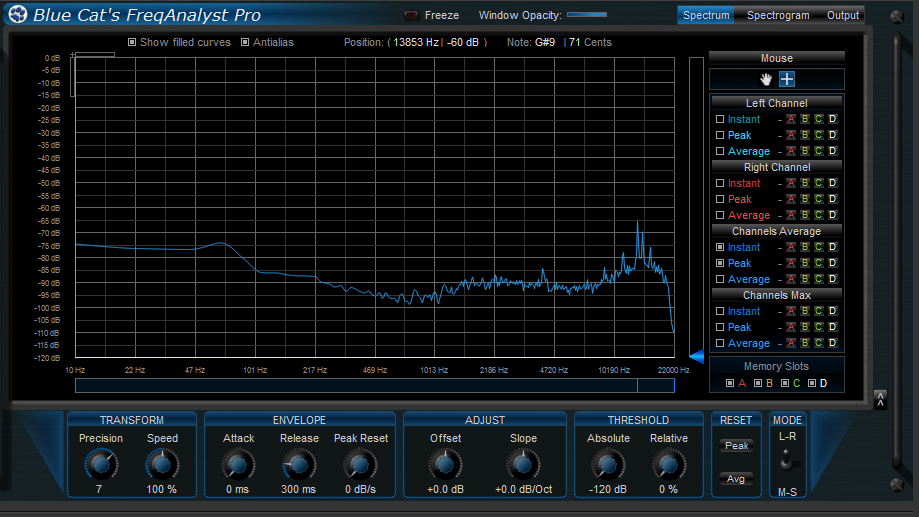Toggle memory slot D visibility
Viewport: 919px width, 517px height.
point(812,383)
